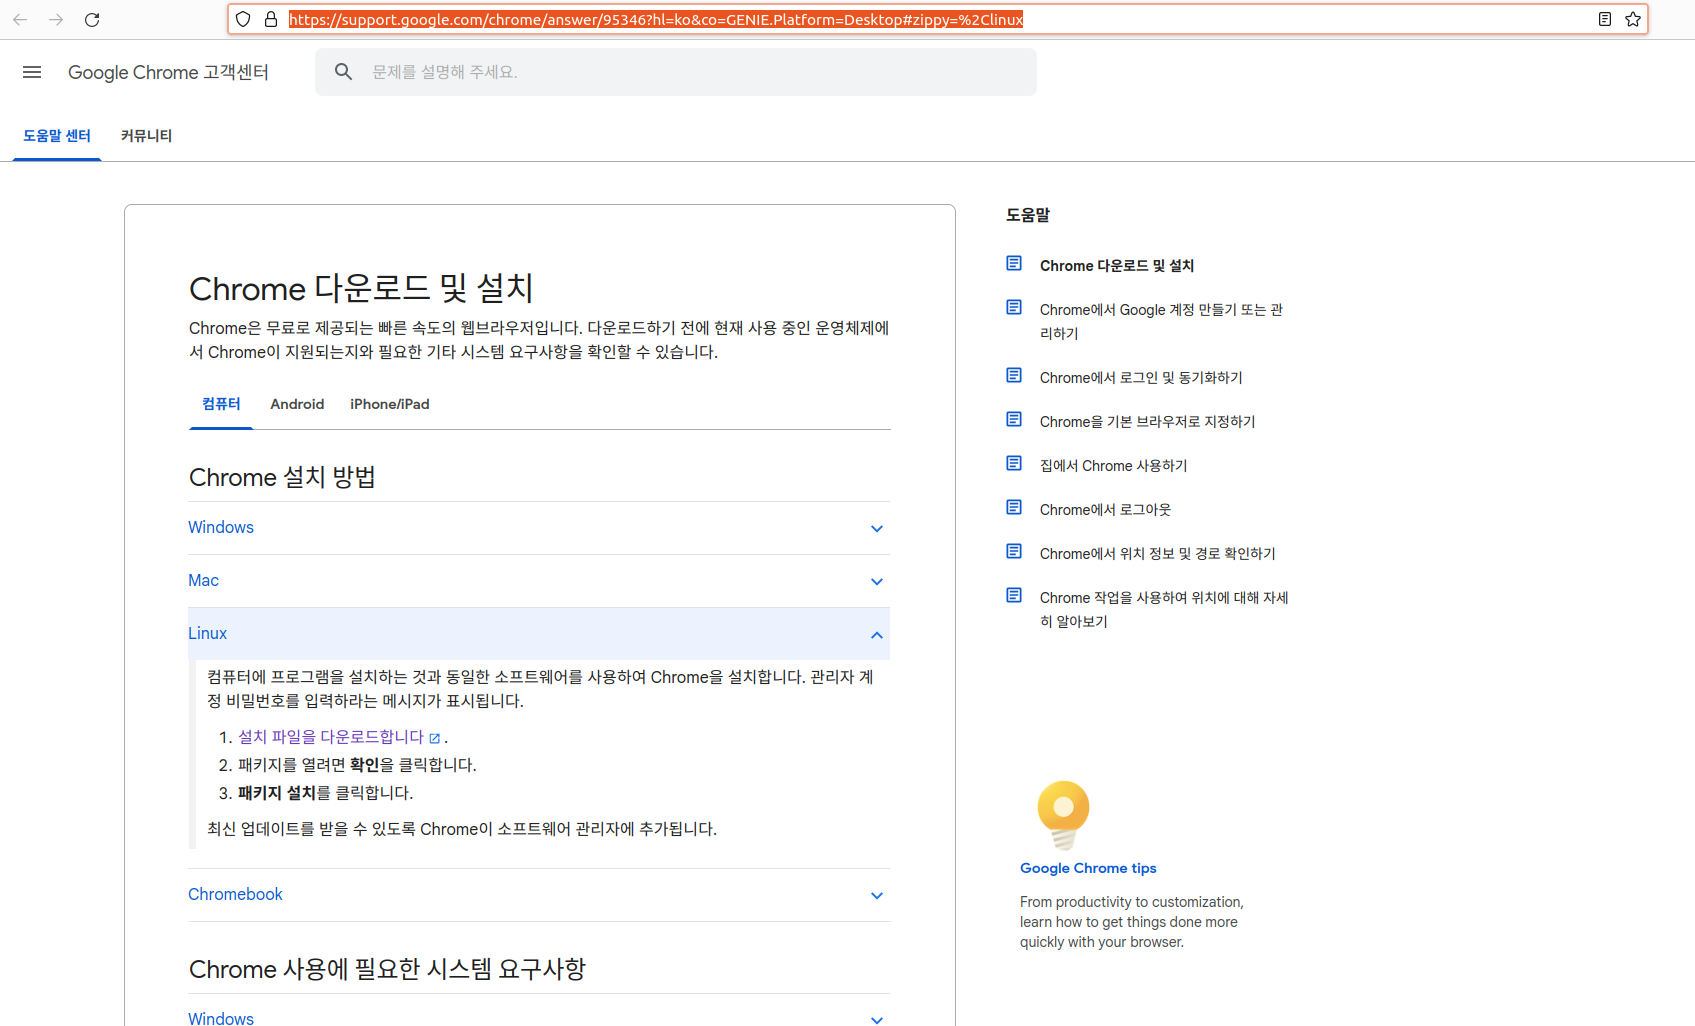Select the 컴퓨터 platform tab
The image size is (1695, 1026).
[221, 404]
